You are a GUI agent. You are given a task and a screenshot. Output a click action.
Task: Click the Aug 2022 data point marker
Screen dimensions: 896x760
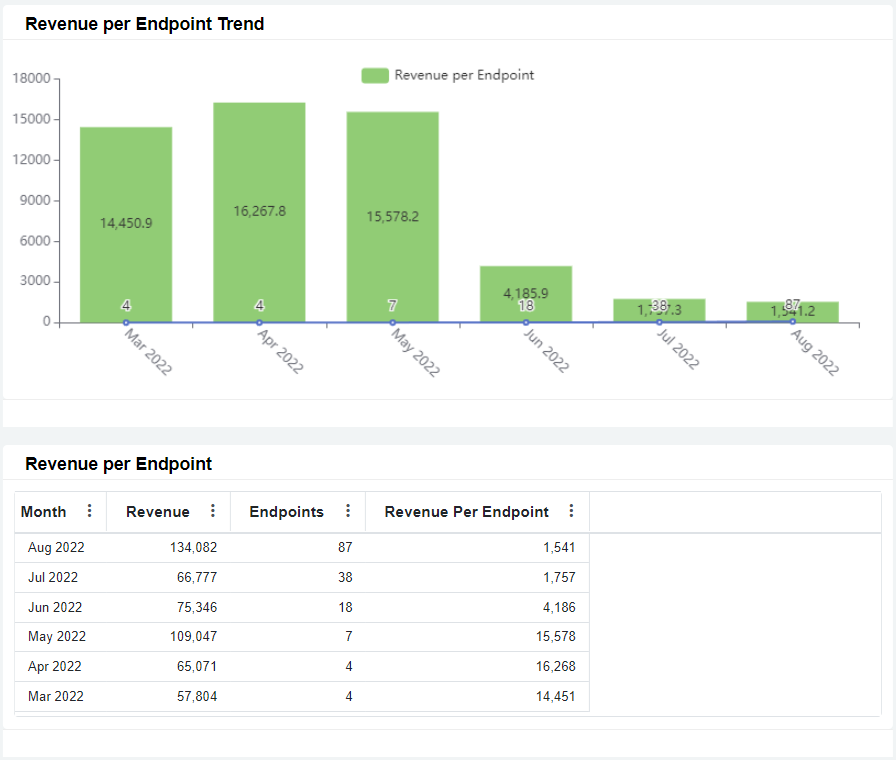[x=793, y=322]
